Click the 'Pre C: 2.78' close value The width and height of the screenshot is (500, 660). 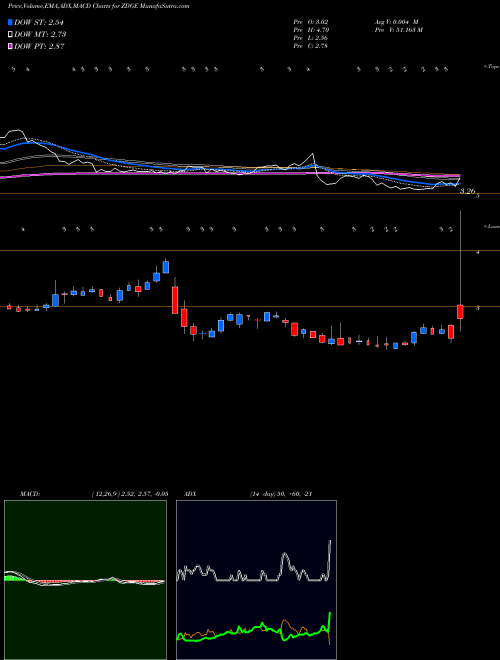(x=311, y=46)
